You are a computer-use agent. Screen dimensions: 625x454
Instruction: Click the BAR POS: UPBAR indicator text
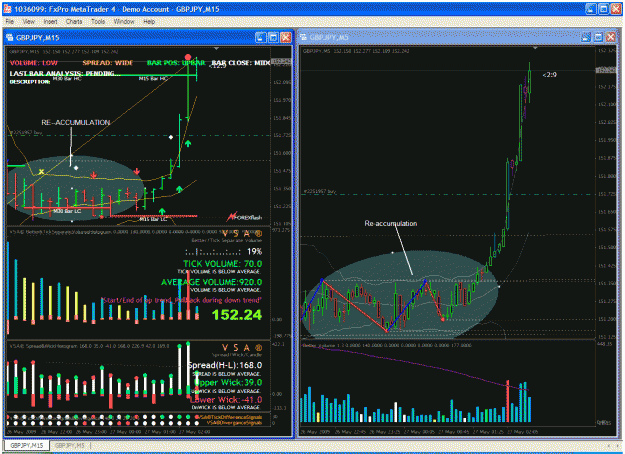point(176,63)
